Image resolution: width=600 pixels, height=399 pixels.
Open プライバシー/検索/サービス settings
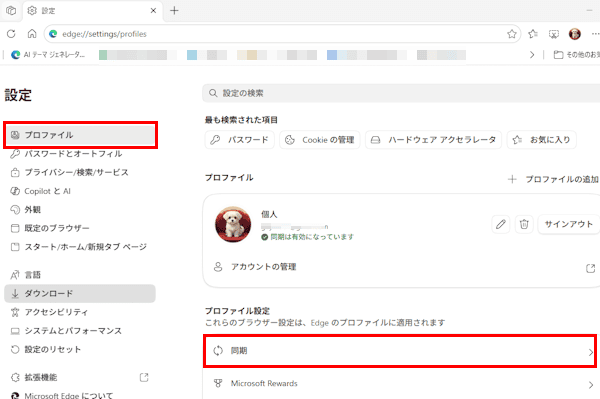click(x=80, y=173)
